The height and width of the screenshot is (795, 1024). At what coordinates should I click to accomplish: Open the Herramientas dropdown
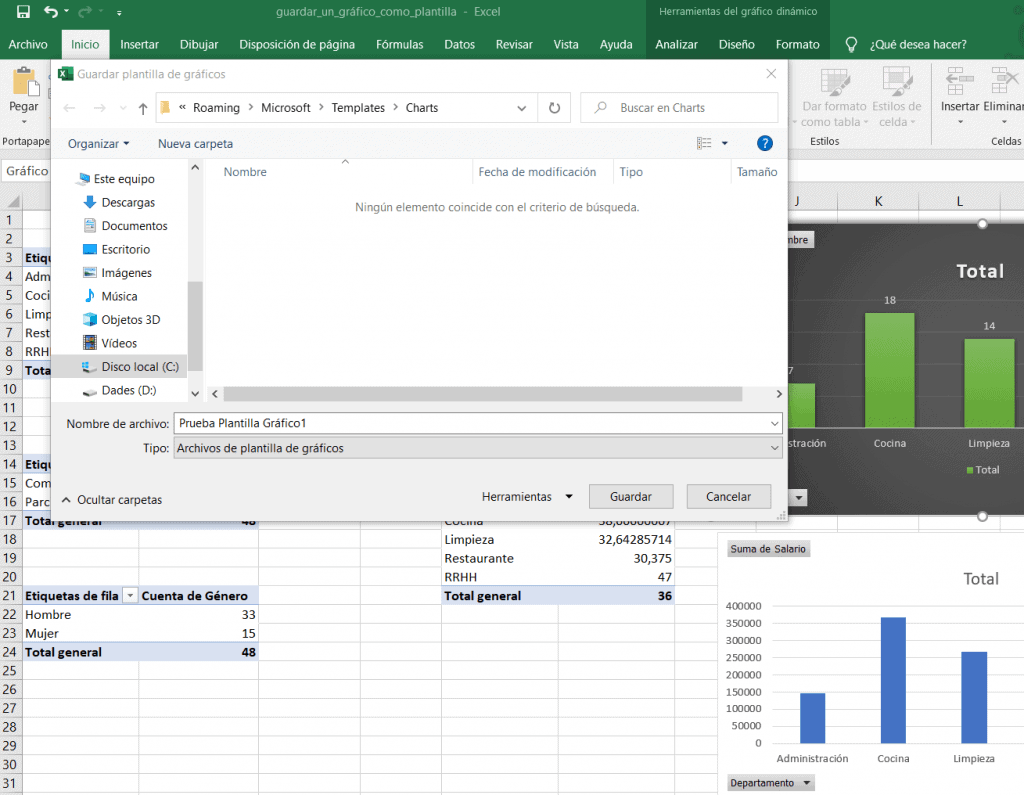click(x=527, y=497)
